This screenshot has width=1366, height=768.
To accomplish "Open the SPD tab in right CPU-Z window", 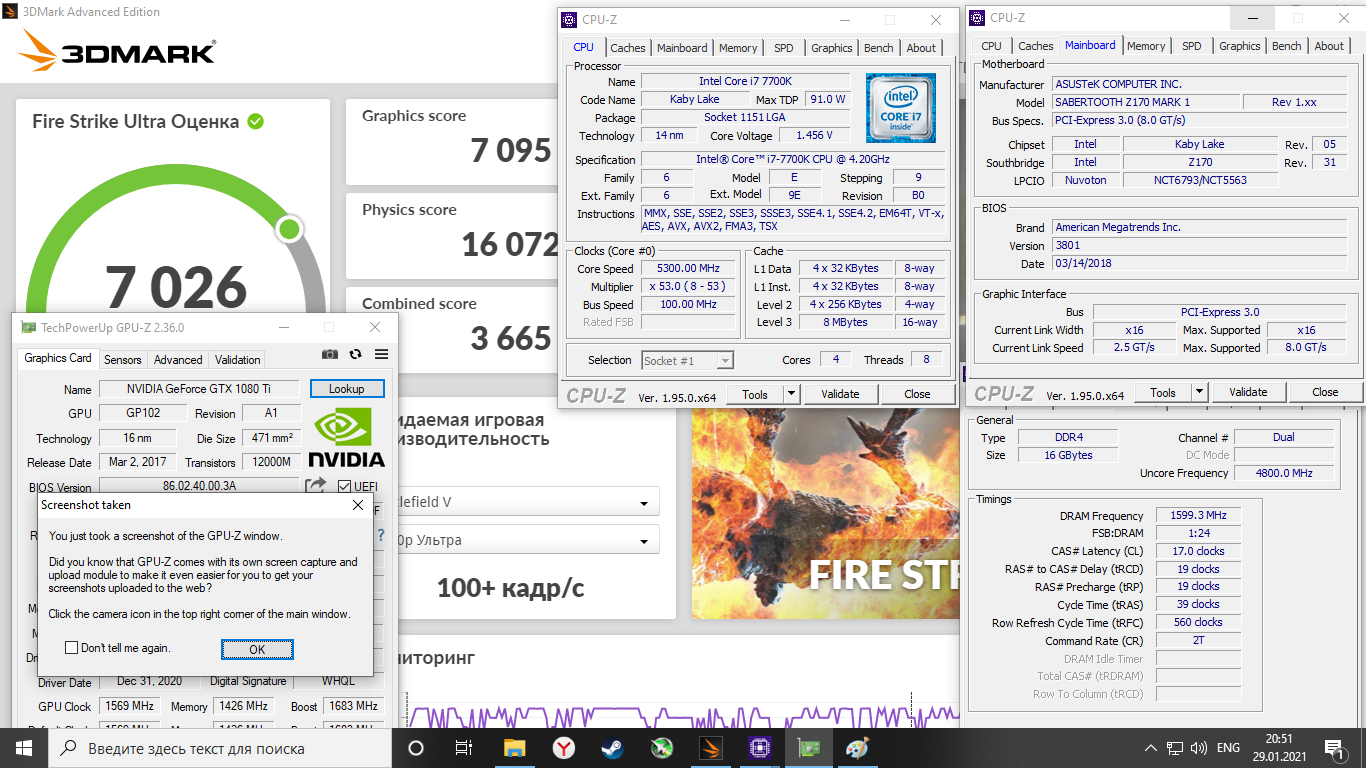I will [x=1192, y=46].
